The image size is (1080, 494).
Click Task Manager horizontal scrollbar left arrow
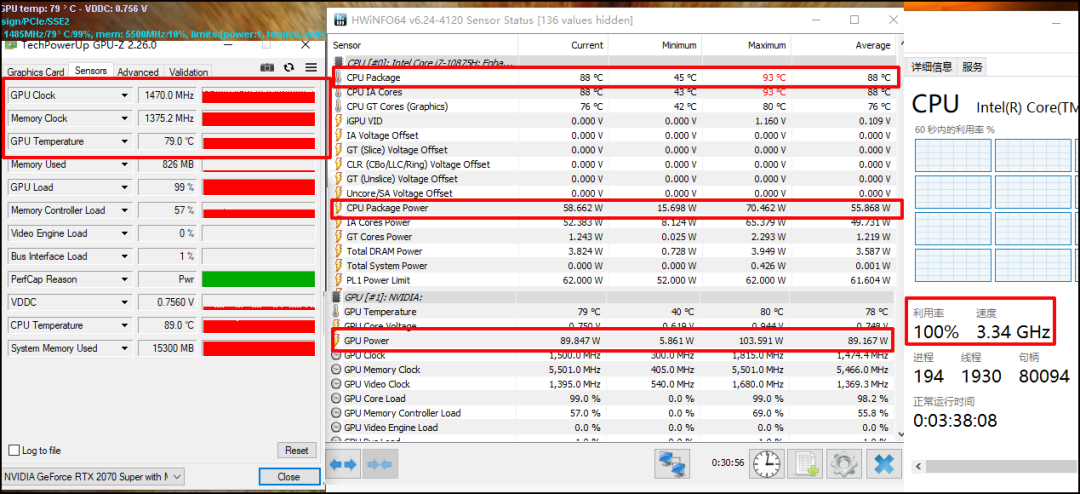[x=918, y=466]
